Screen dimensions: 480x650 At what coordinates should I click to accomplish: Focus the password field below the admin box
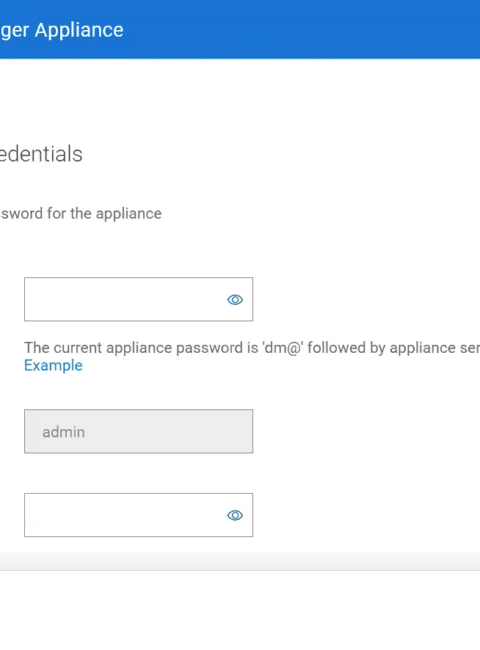pyautogui.click(x=138, y=515)
